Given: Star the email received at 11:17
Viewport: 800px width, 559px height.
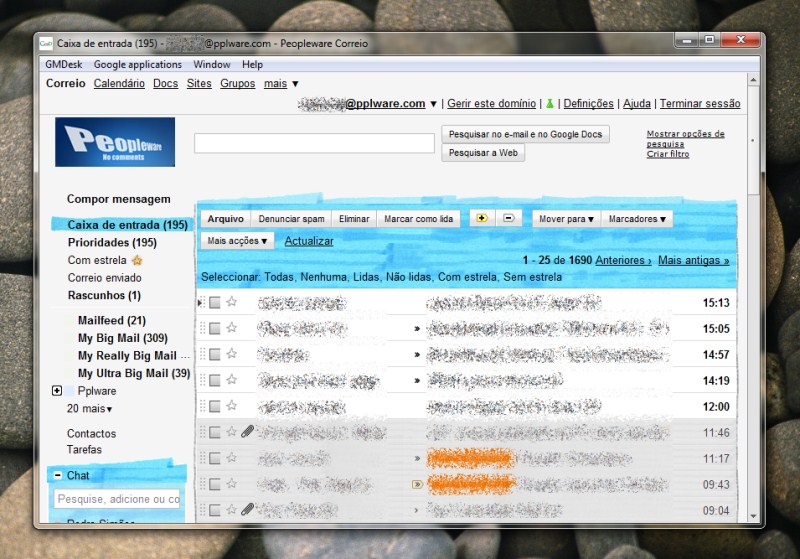Looking at the screenshot, I should pos(232,458).
